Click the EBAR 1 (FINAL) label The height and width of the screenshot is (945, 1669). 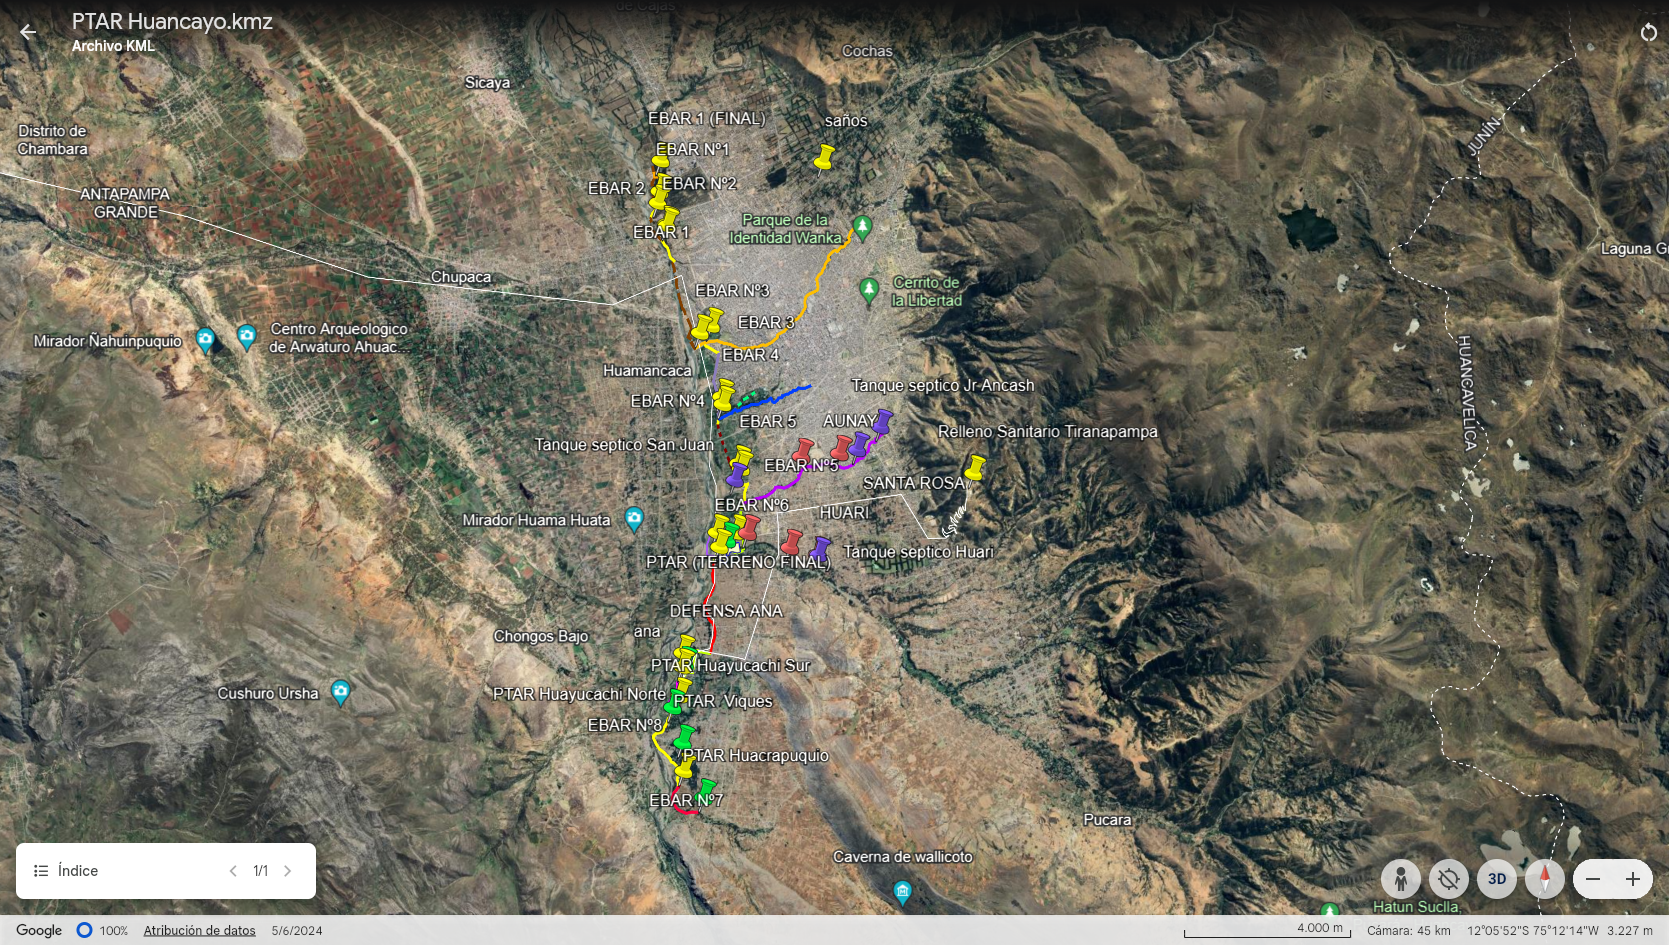[x=707, y=118]
